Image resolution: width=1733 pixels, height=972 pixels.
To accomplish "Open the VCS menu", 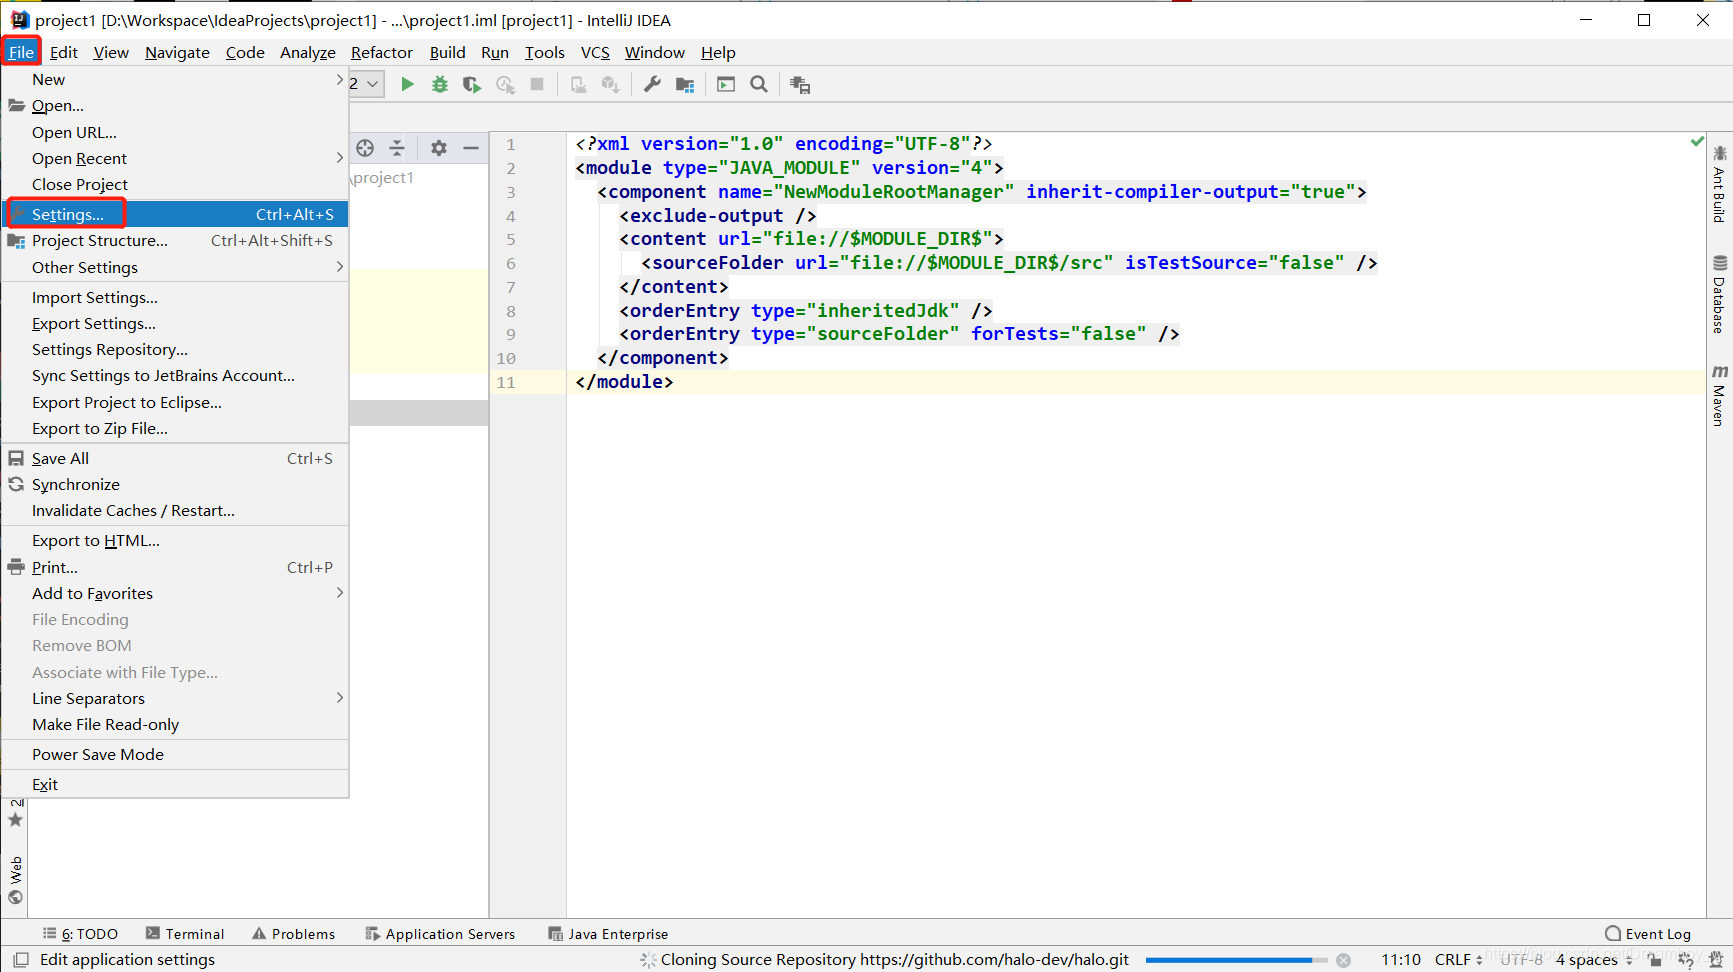I will (595, 52).
